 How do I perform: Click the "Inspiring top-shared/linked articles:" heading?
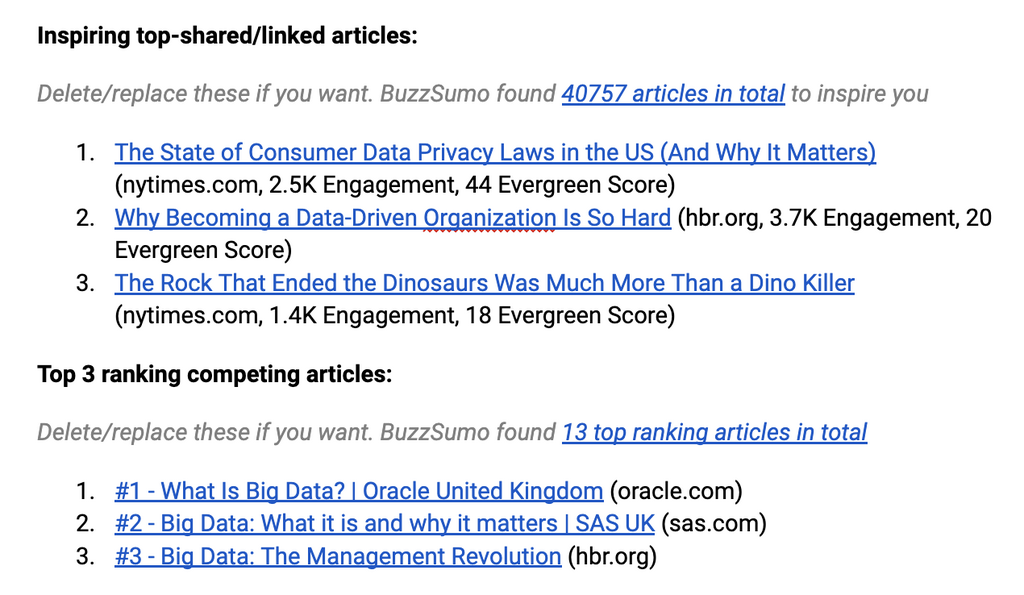tap(227, 36)
